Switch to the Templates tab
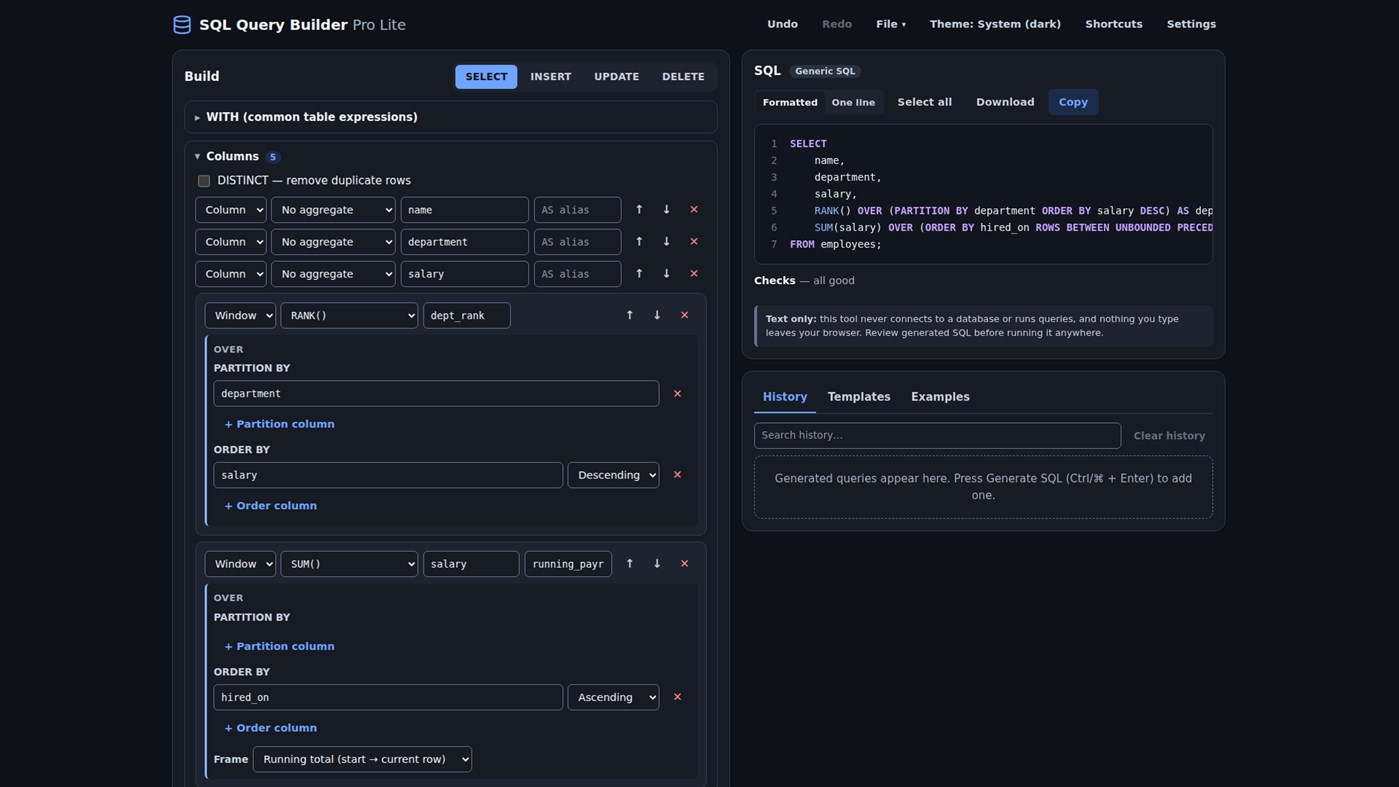1399x787 pixels. 859,397
